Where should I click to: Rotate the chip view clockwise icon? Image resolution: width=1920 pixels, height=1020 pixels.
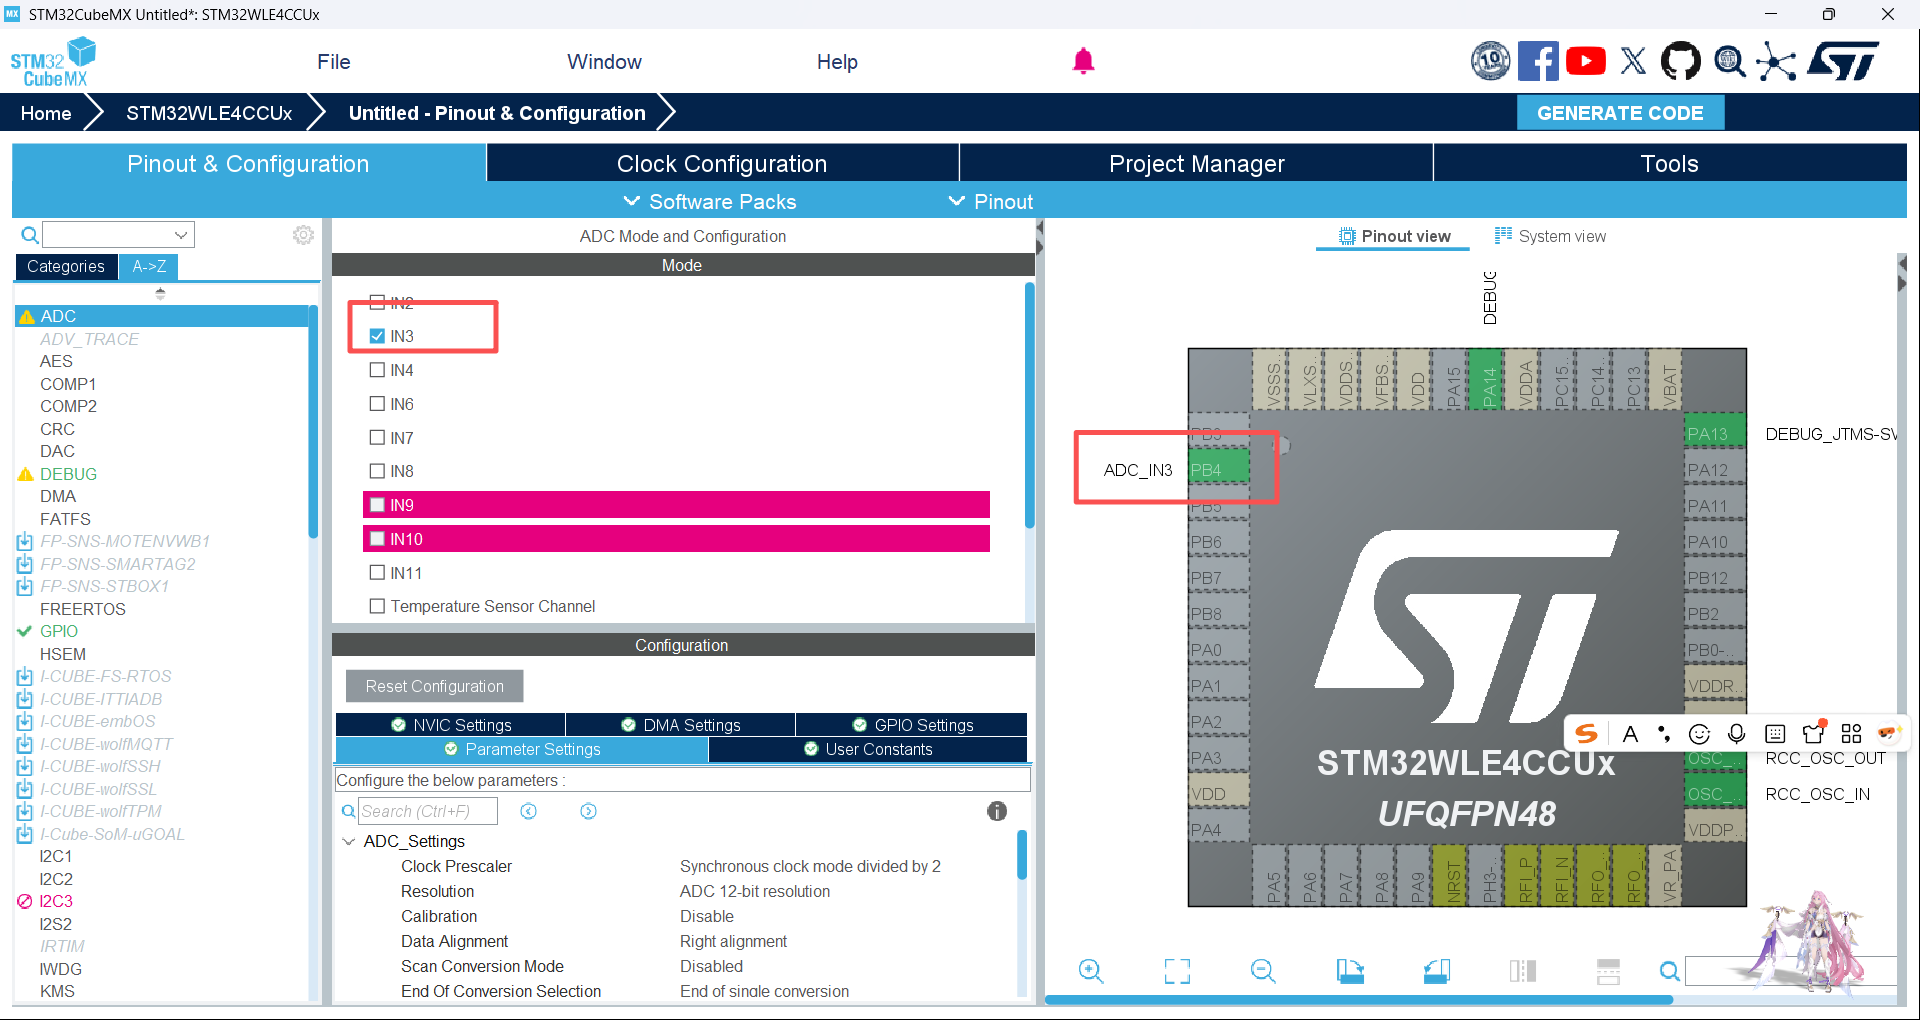pos(1350,971)
